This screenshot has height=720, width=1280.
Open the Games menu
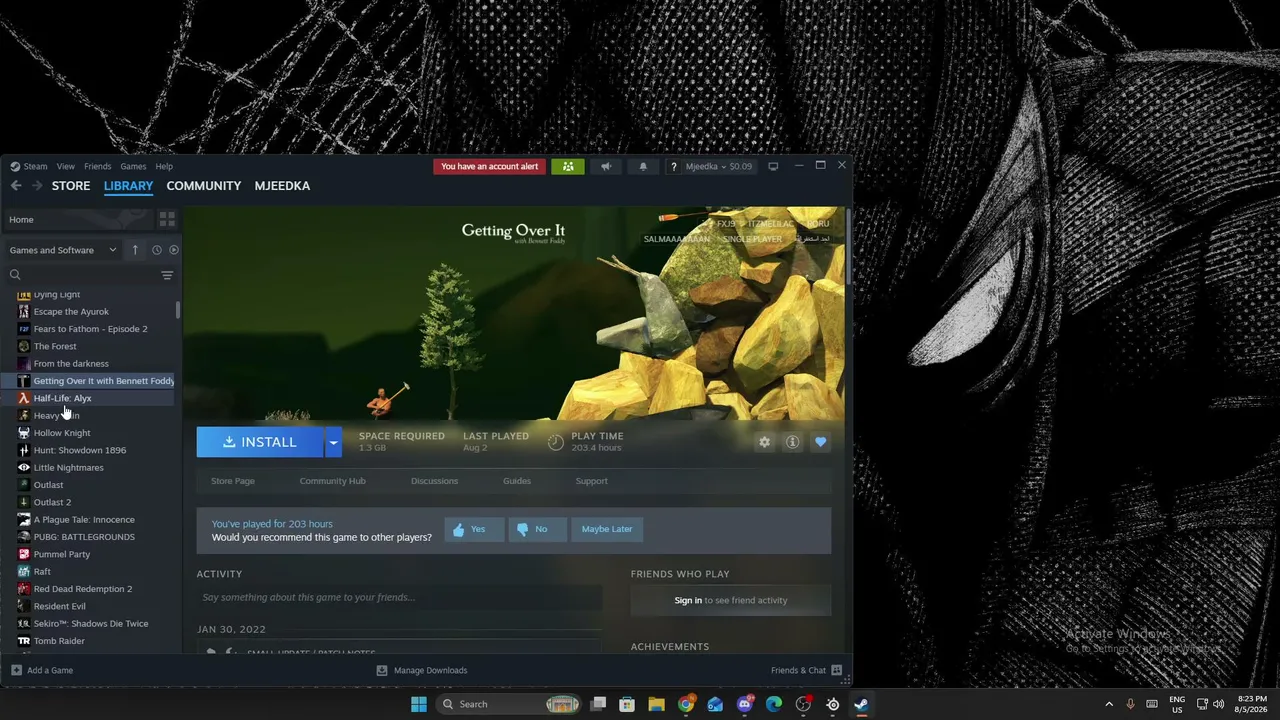point(133,167)
